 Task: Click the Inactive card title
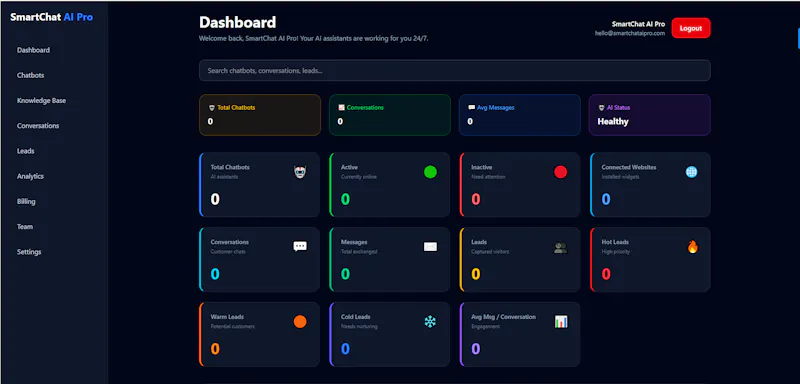pyautogui.click(x=482, y=167)
